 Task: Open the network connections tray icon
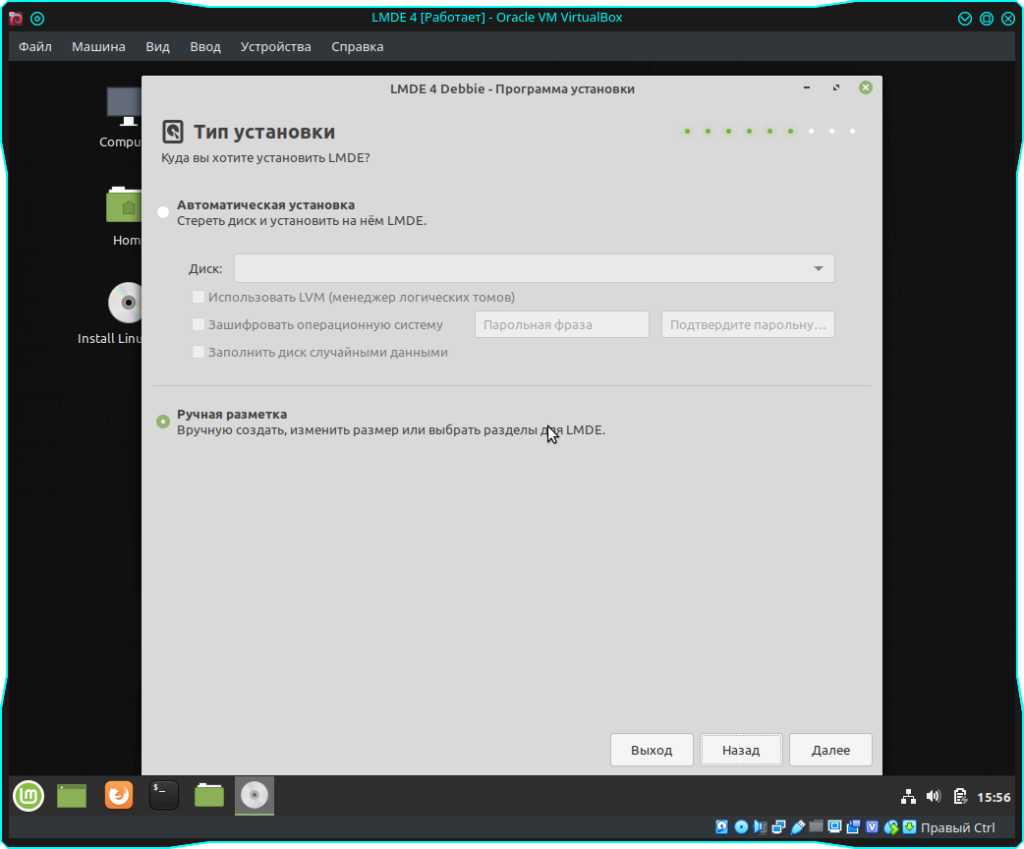pos(908,797)
